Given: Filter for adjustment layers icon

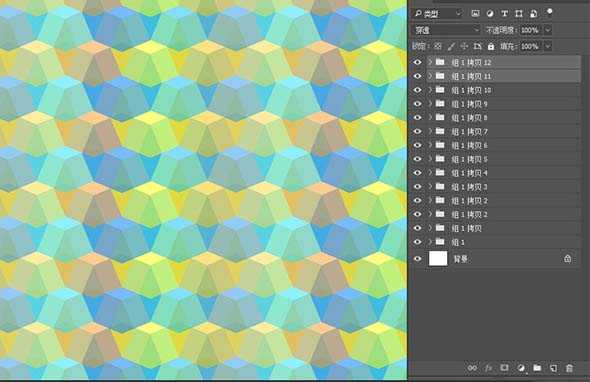Looking at the screenshot, I should click(490, 14).
